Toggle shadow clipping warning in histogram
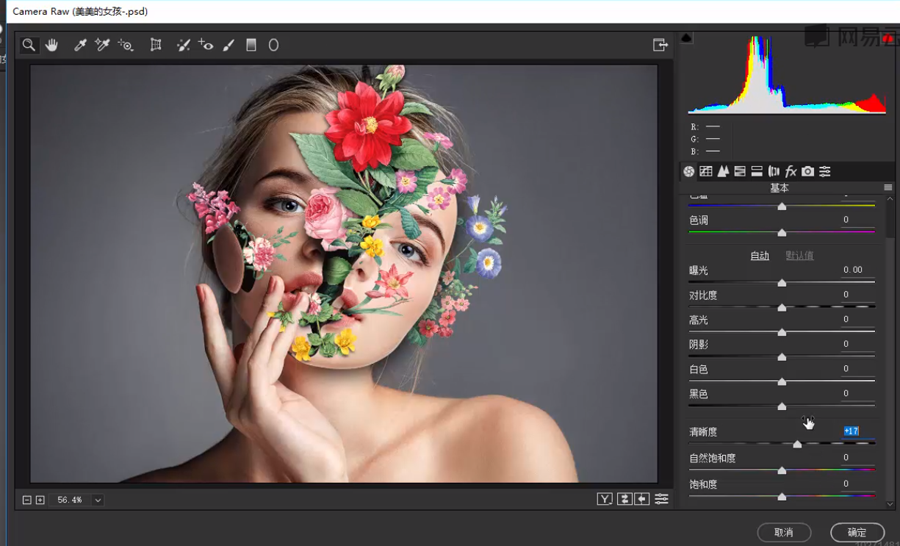The width and height of the screenshot is (900, 546). coord(687,38)
